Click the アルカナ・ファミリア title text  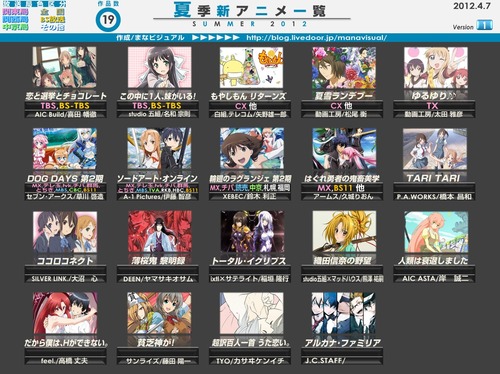pos(342,343)
